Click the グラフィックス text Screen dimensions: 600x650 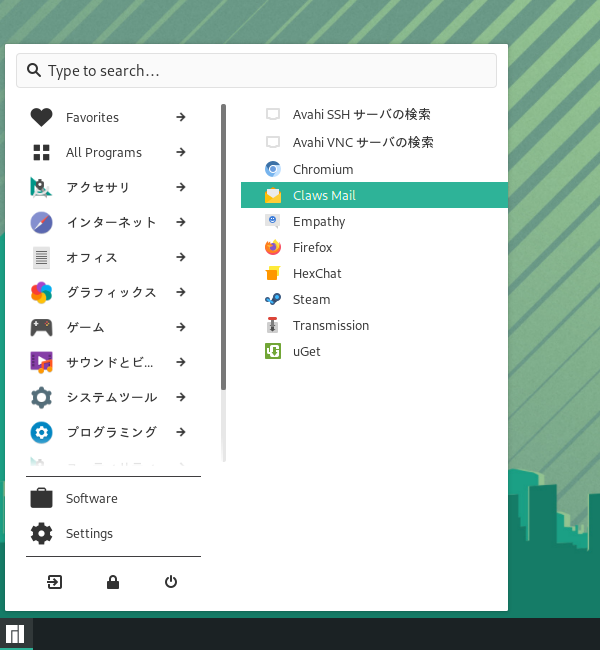pyautogui.click(x=112, y=293)
